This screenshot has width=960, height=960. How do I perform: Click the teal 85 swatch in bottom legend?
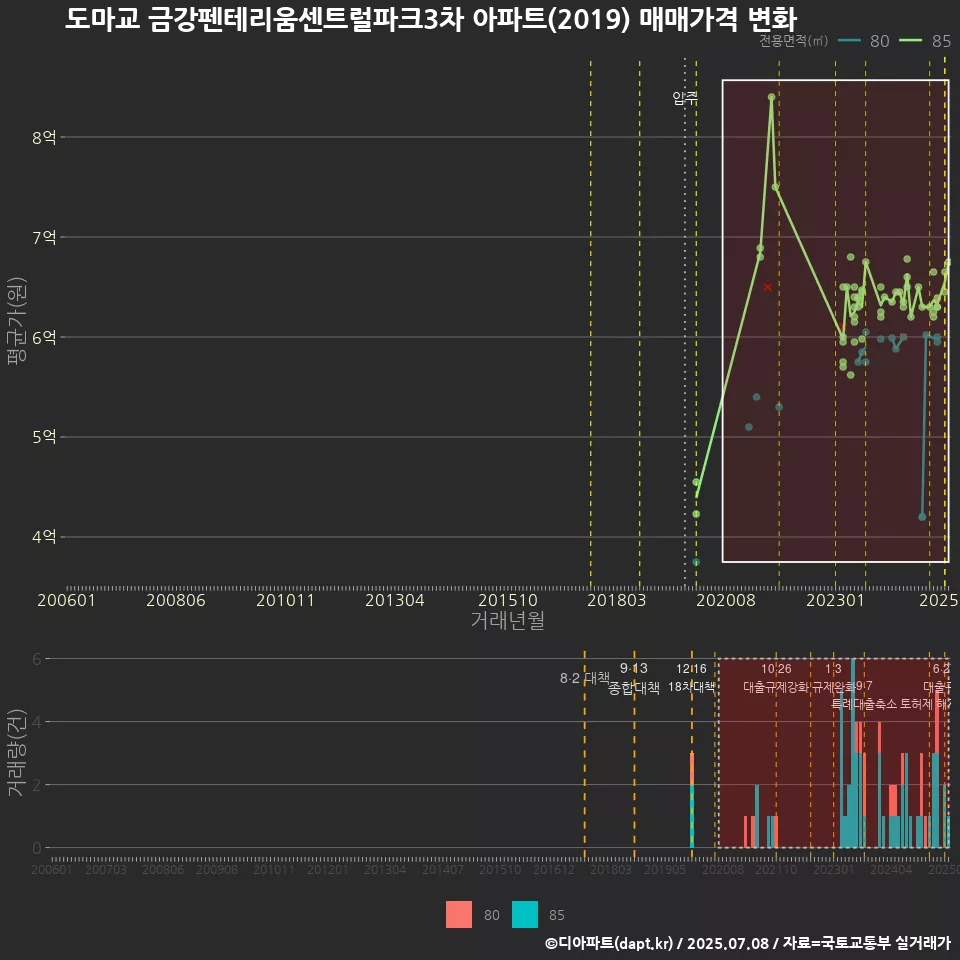tap(525, 915)
